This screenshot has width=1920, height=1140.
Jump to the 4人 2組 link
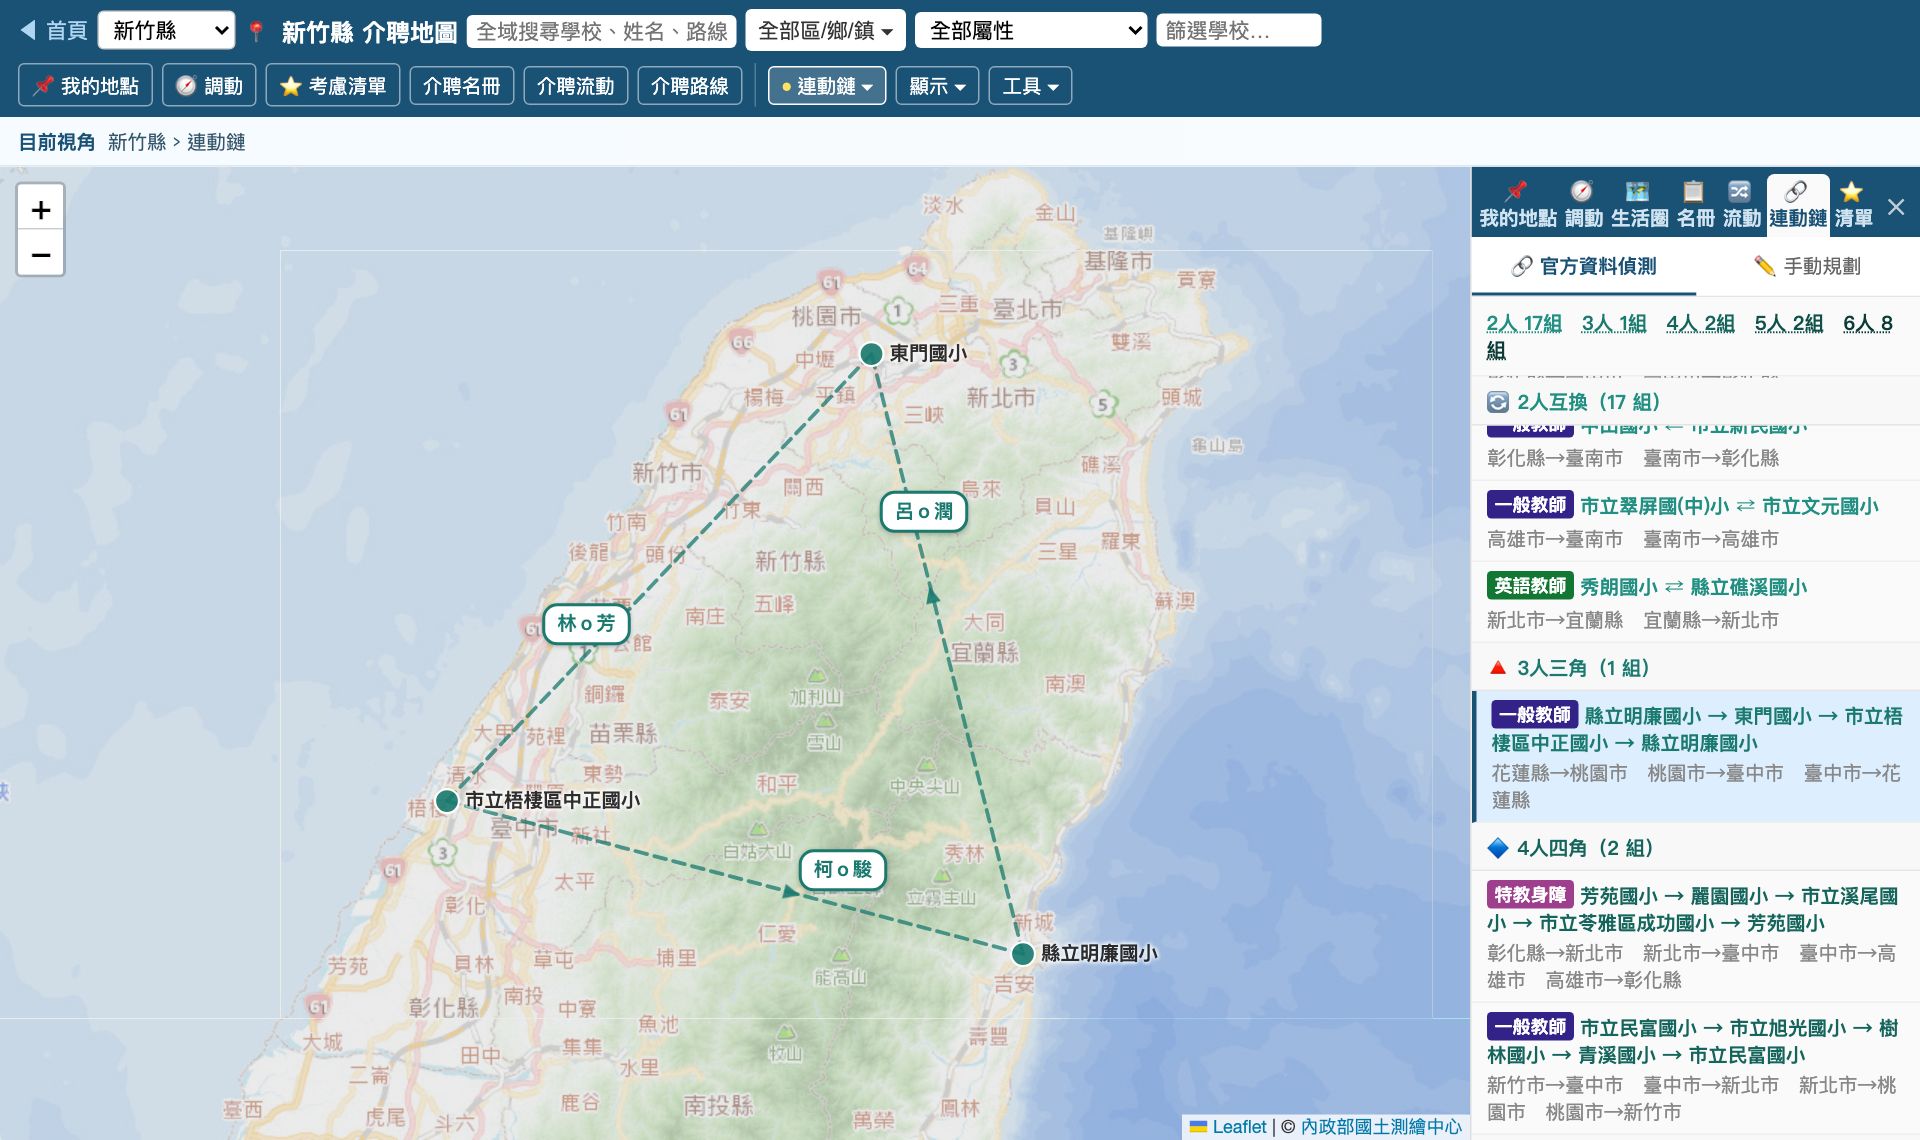click(x=1700, y=323)
